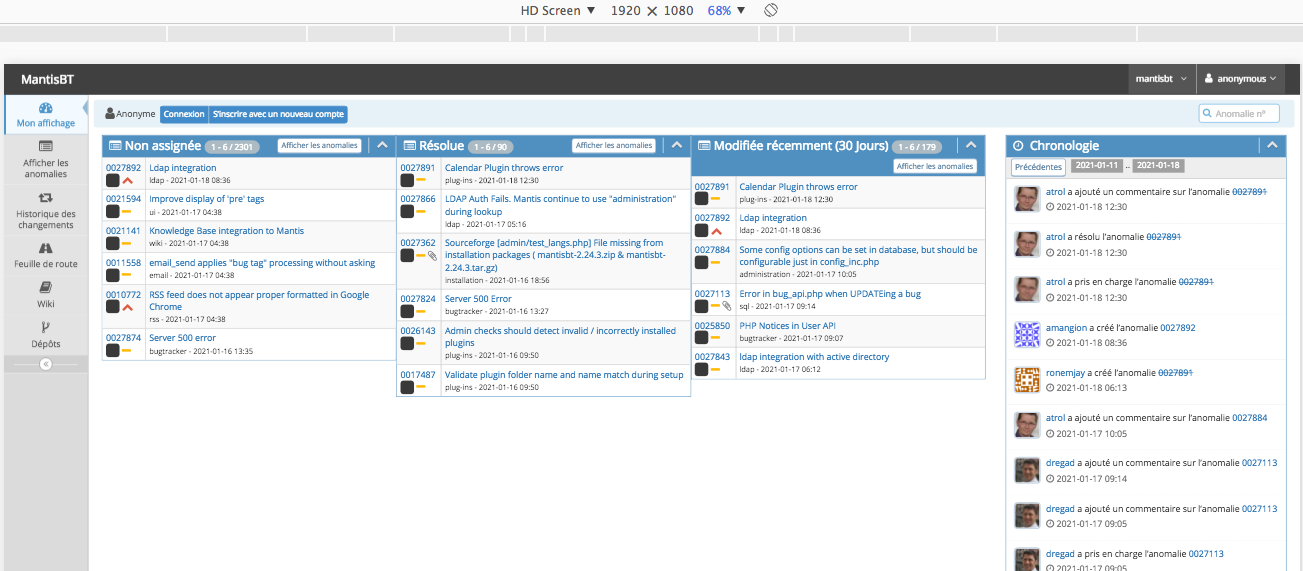Image resolution: width=1303 pixels, height=571 pixels.
Task: Collapse the Non assignée panel
Action: 382,145
